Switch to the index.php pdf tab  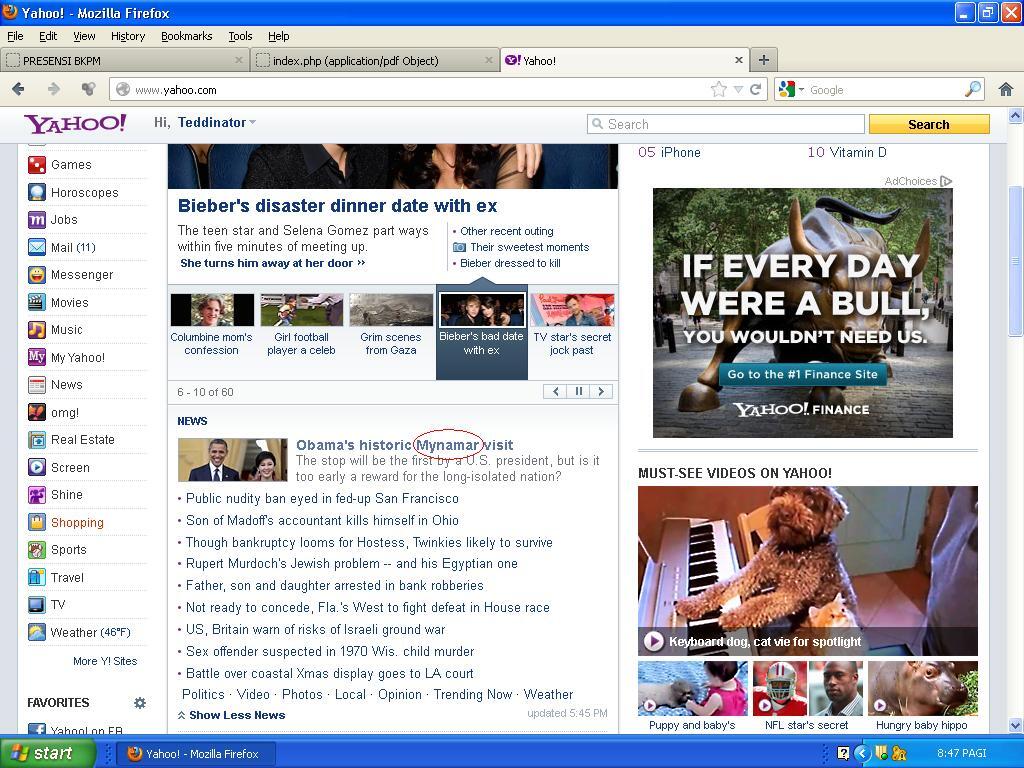click(x=374, y=61)
